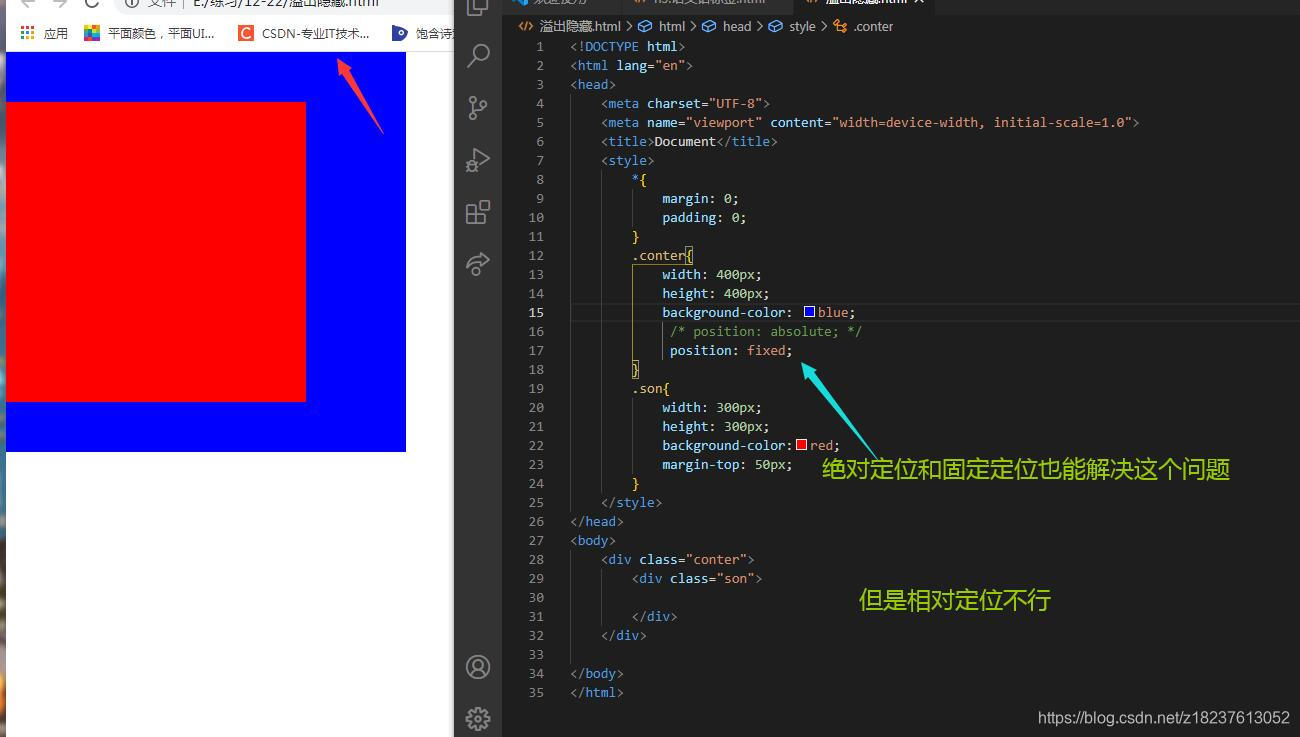
Task: Open the Run and Debug view
Action: pyautogui.click(x=478, y=159)
